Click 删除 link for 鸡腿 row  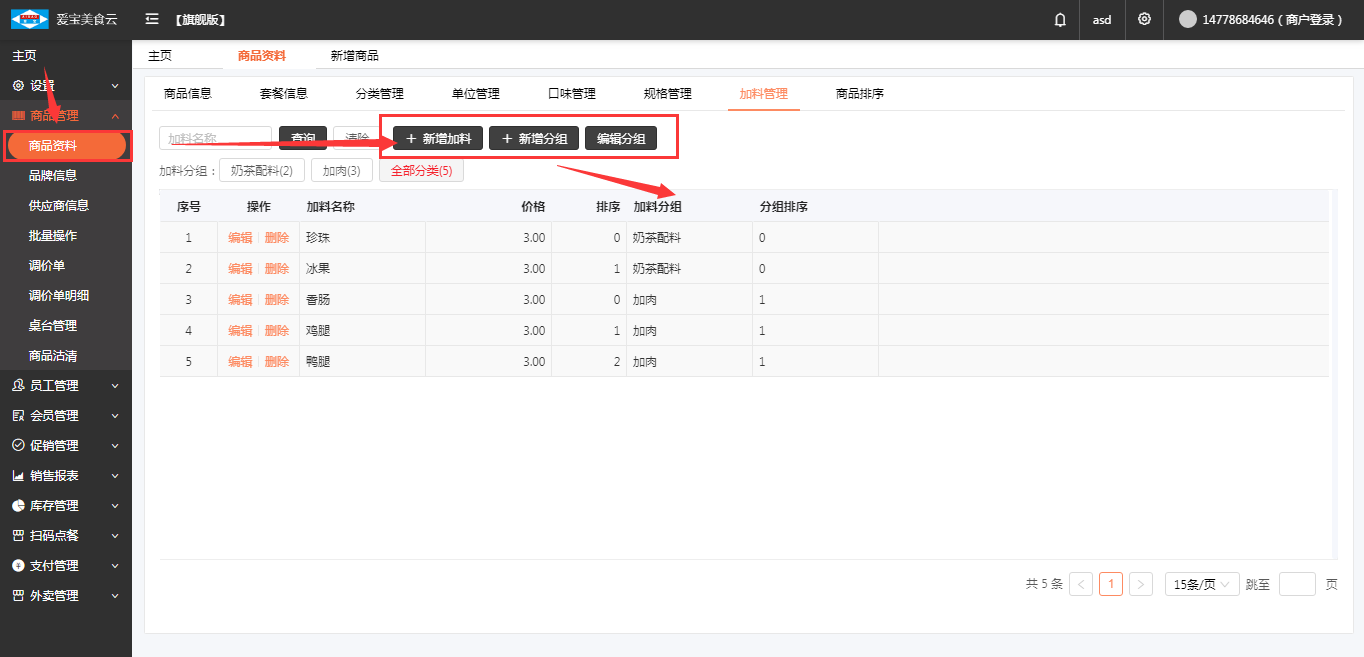click(x=277, y=331)
